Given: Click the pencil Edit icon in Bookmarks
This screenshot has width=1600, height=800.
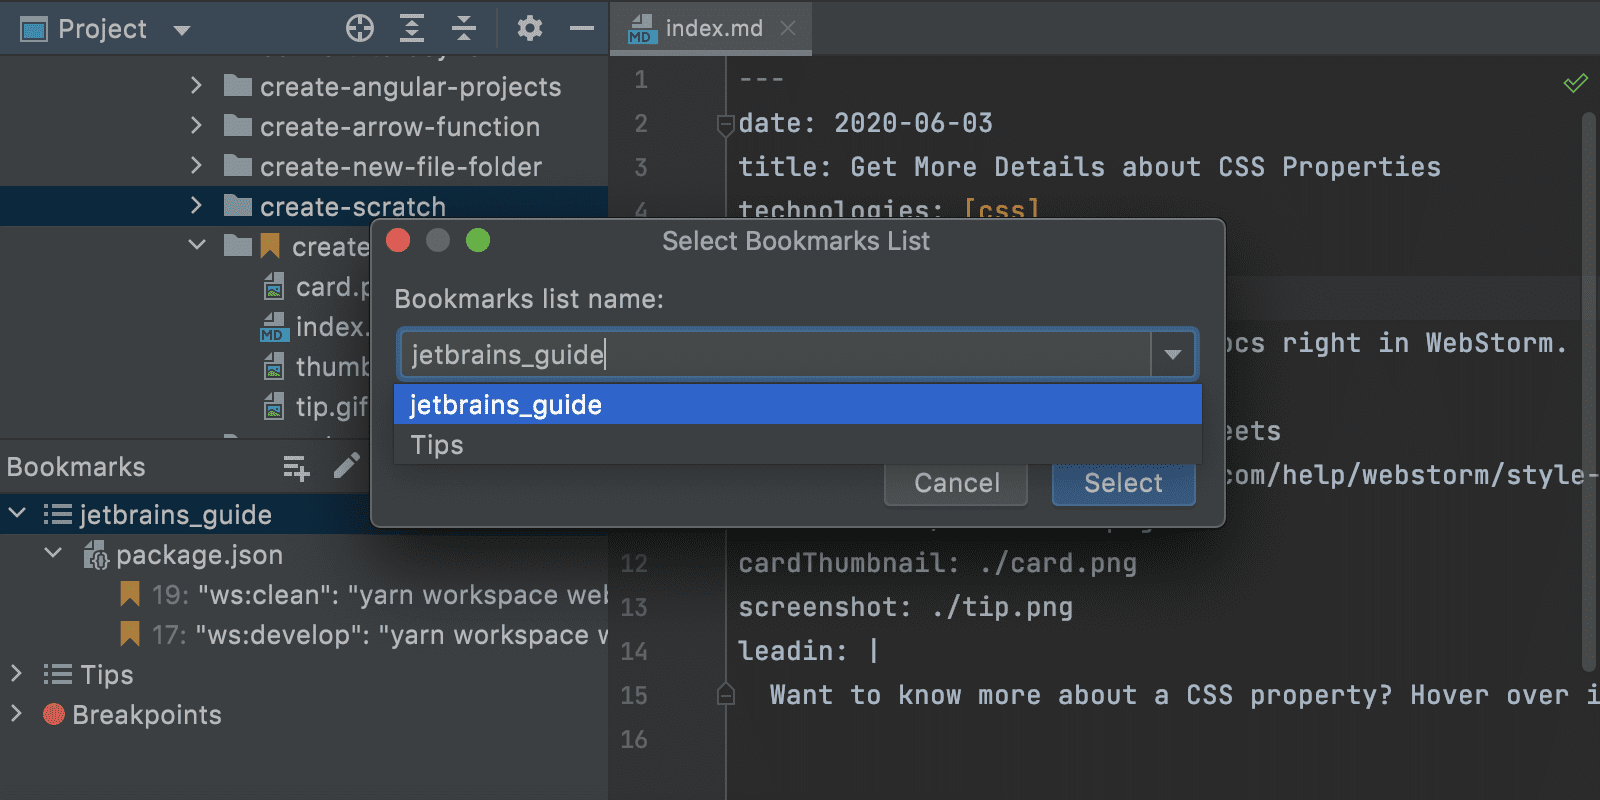Looking at the screenshot, I should (347, 466).
